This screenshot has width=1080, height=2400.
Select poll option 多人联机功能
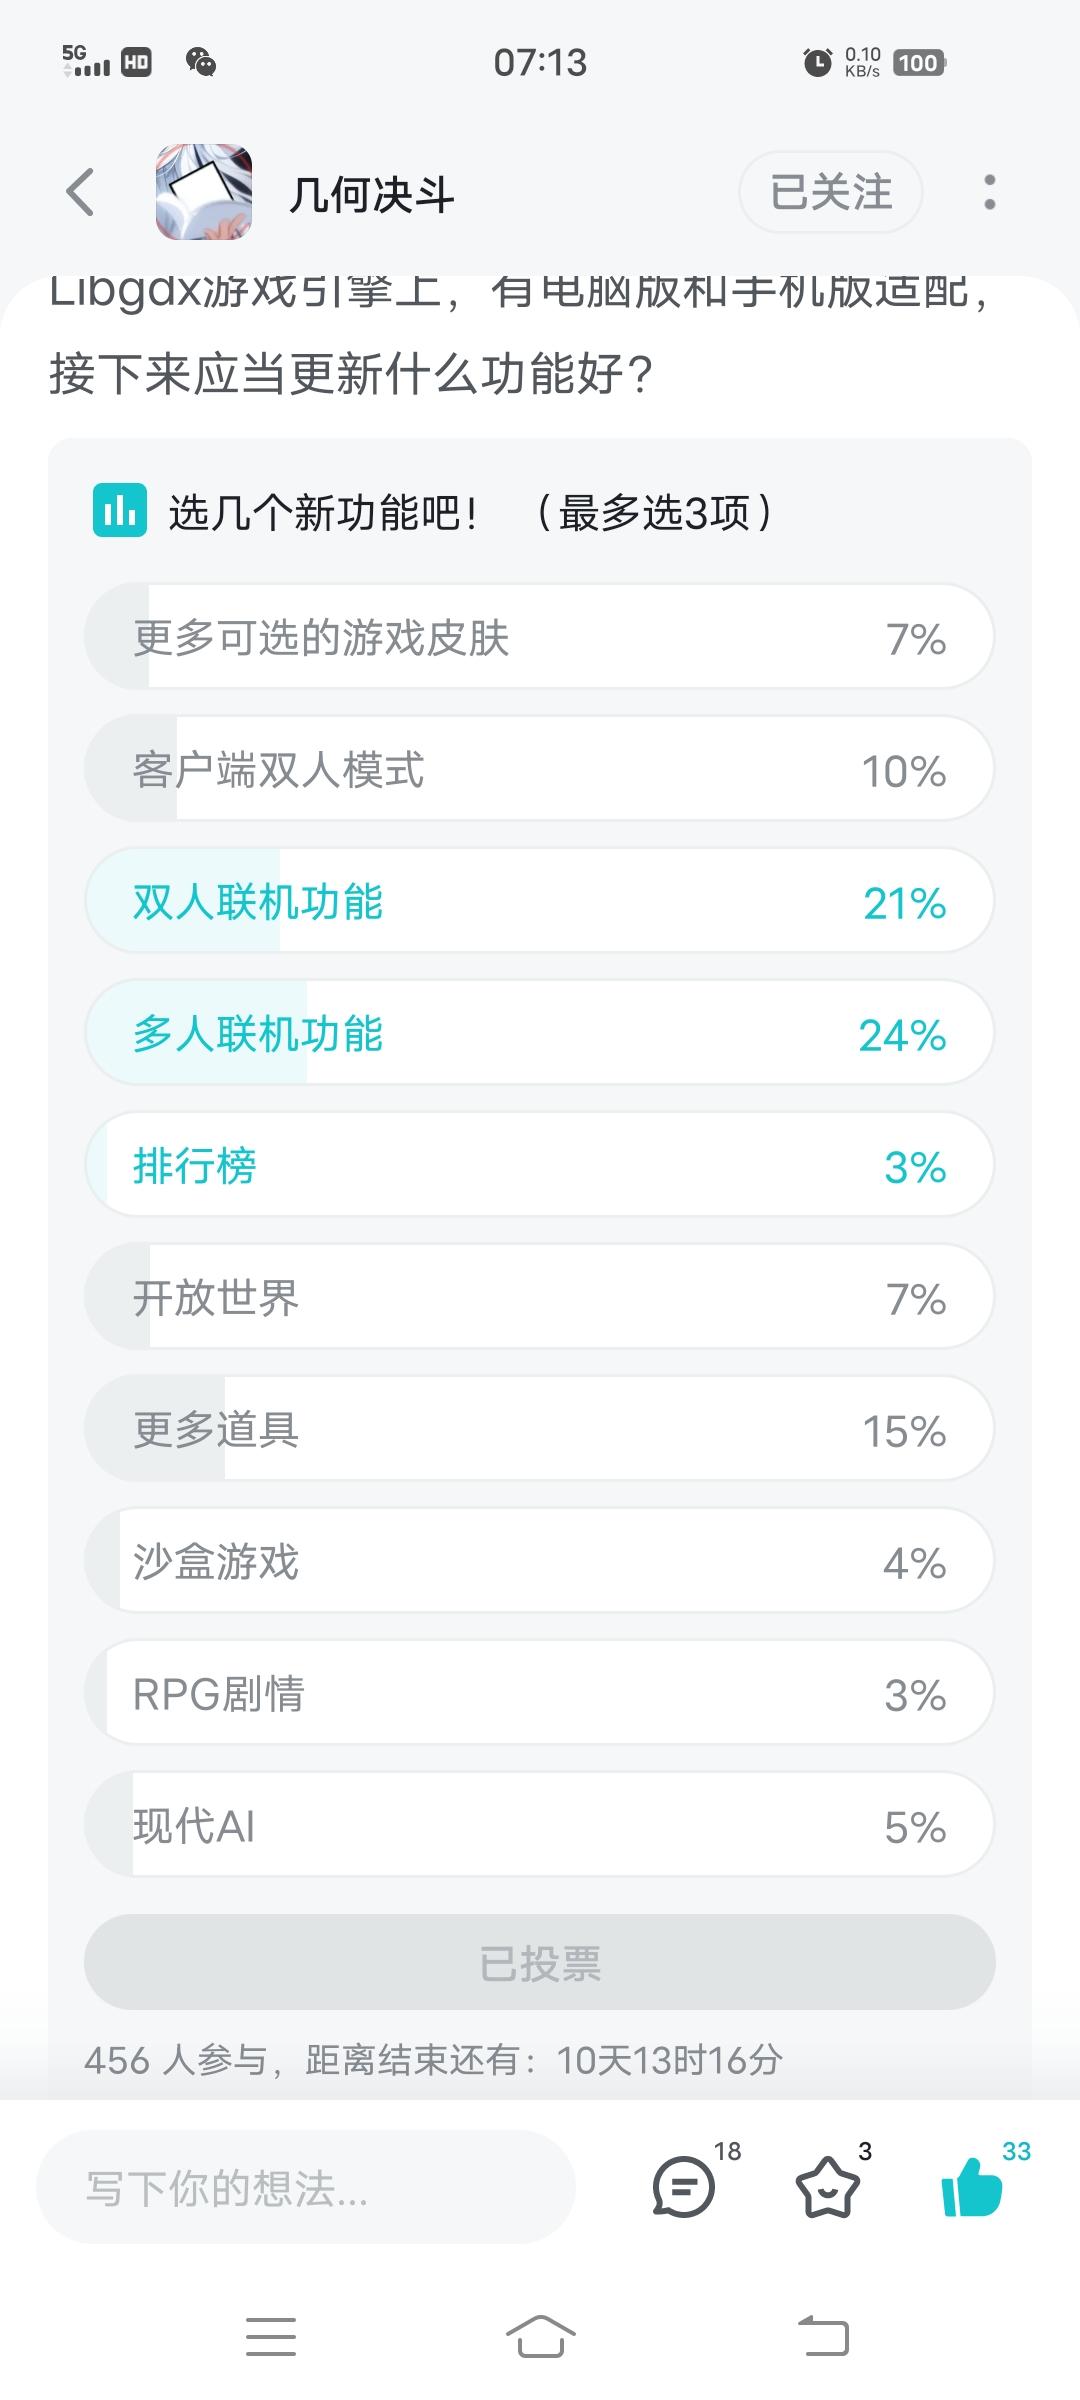(540, 1033)
